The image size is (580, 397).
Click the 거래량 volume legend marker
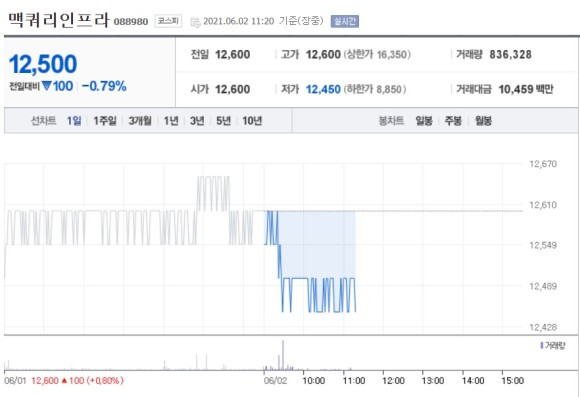tap(542, 345)
